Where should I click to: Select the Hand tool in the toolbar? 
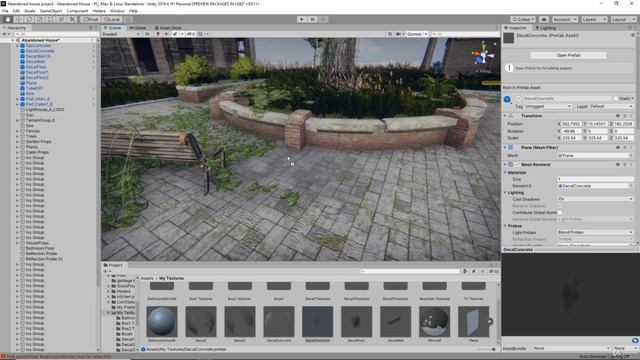(x=8, y=19)
